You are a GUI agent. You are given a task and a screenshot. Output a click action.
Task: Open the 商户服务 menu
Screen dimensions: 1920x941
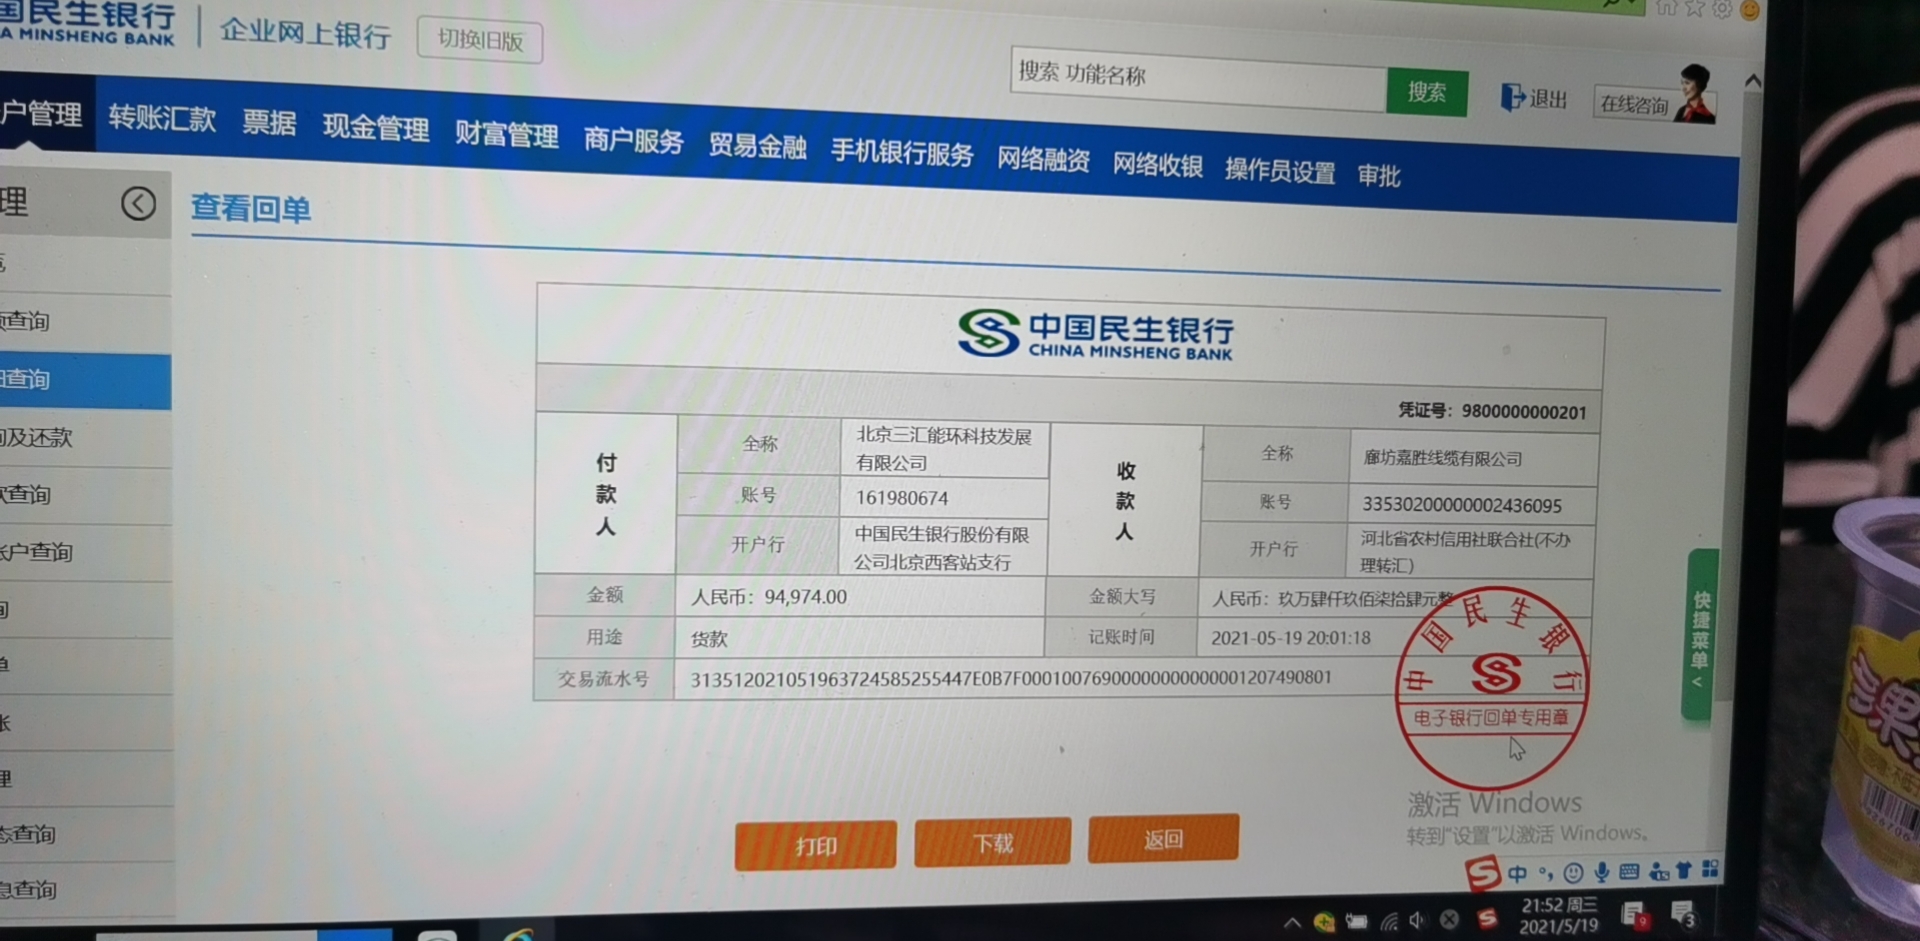tap(633, 140)
